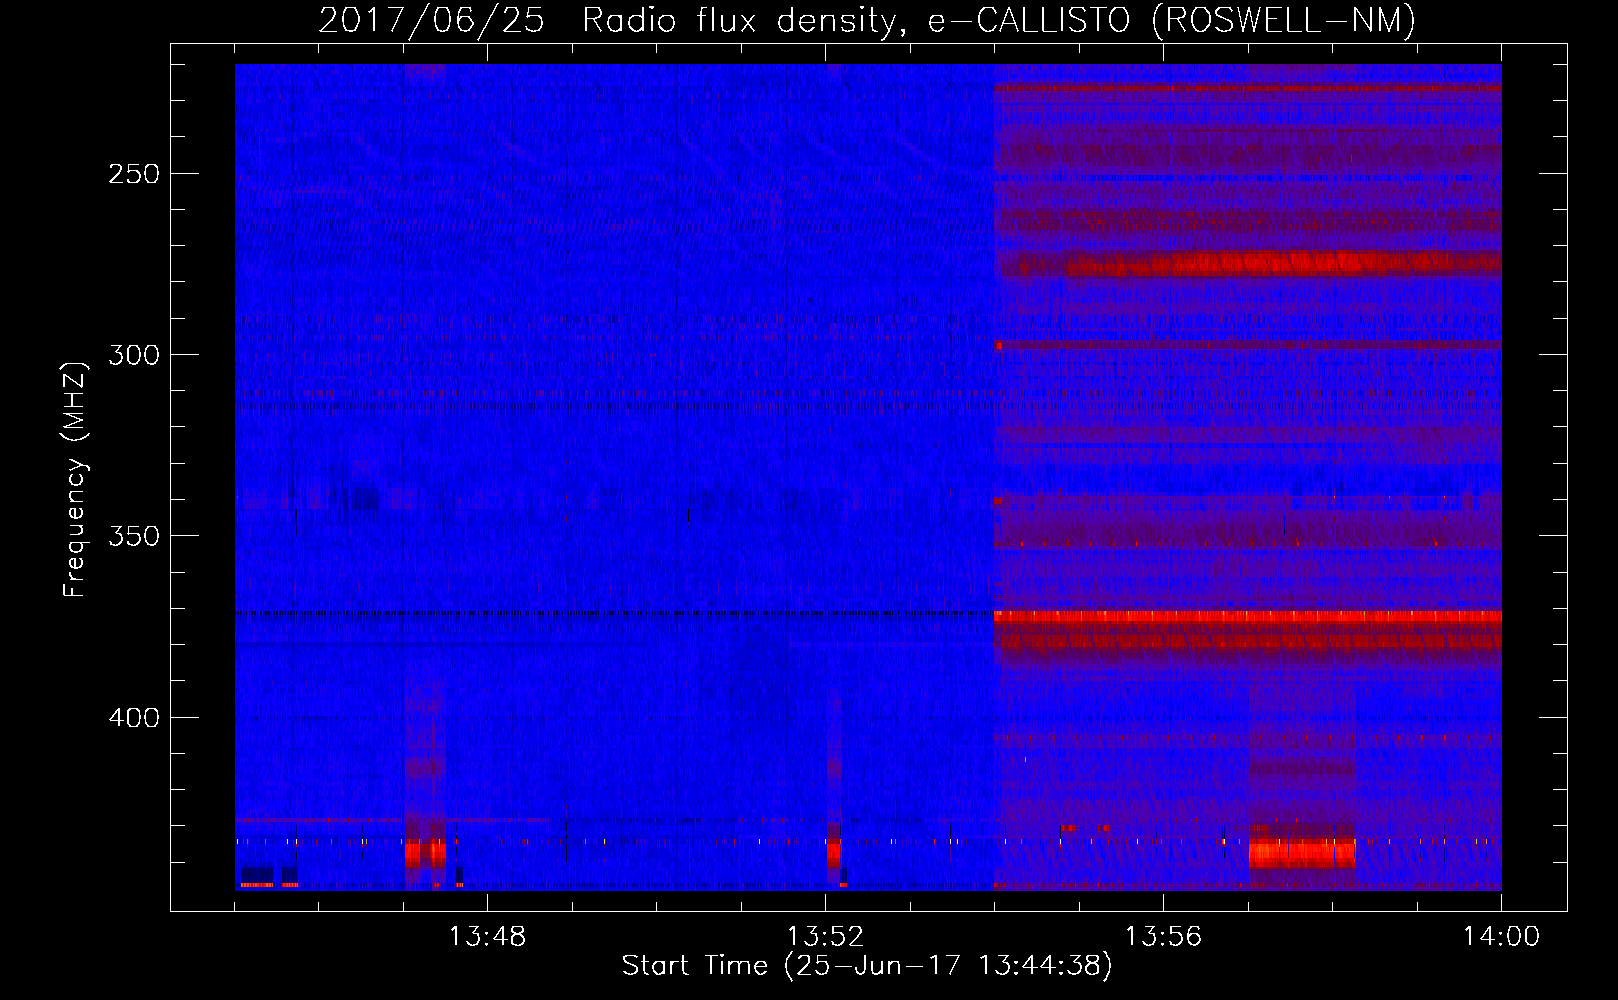Click the Frequency (MHZ) axis title
Viewport: 1618px width, 1000px height.
(75, 479)
